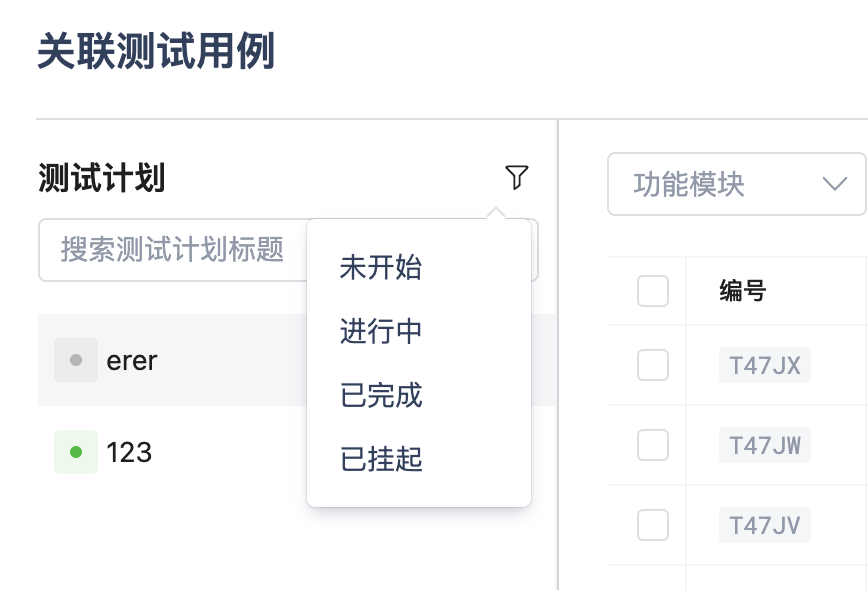Screen dimensions: 868x590
Task: Check the box for row T47JW
Action: pyautogui.click(x=653, y=445)
